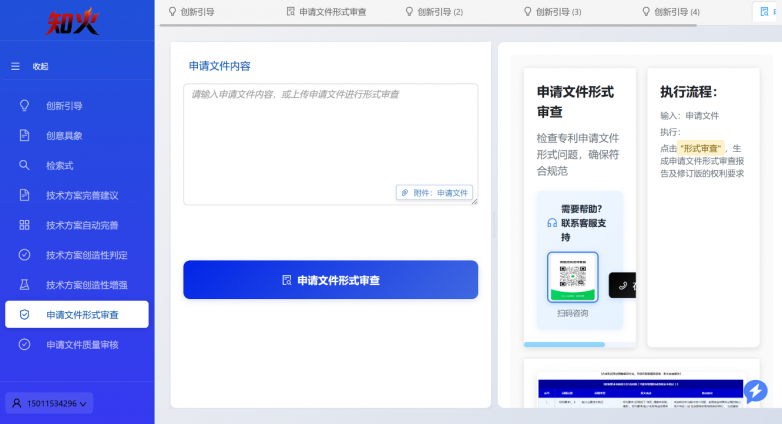Click the 附件：申请文件 attachment button
Viewport: 782px width, 424px height.
(434, 192)
